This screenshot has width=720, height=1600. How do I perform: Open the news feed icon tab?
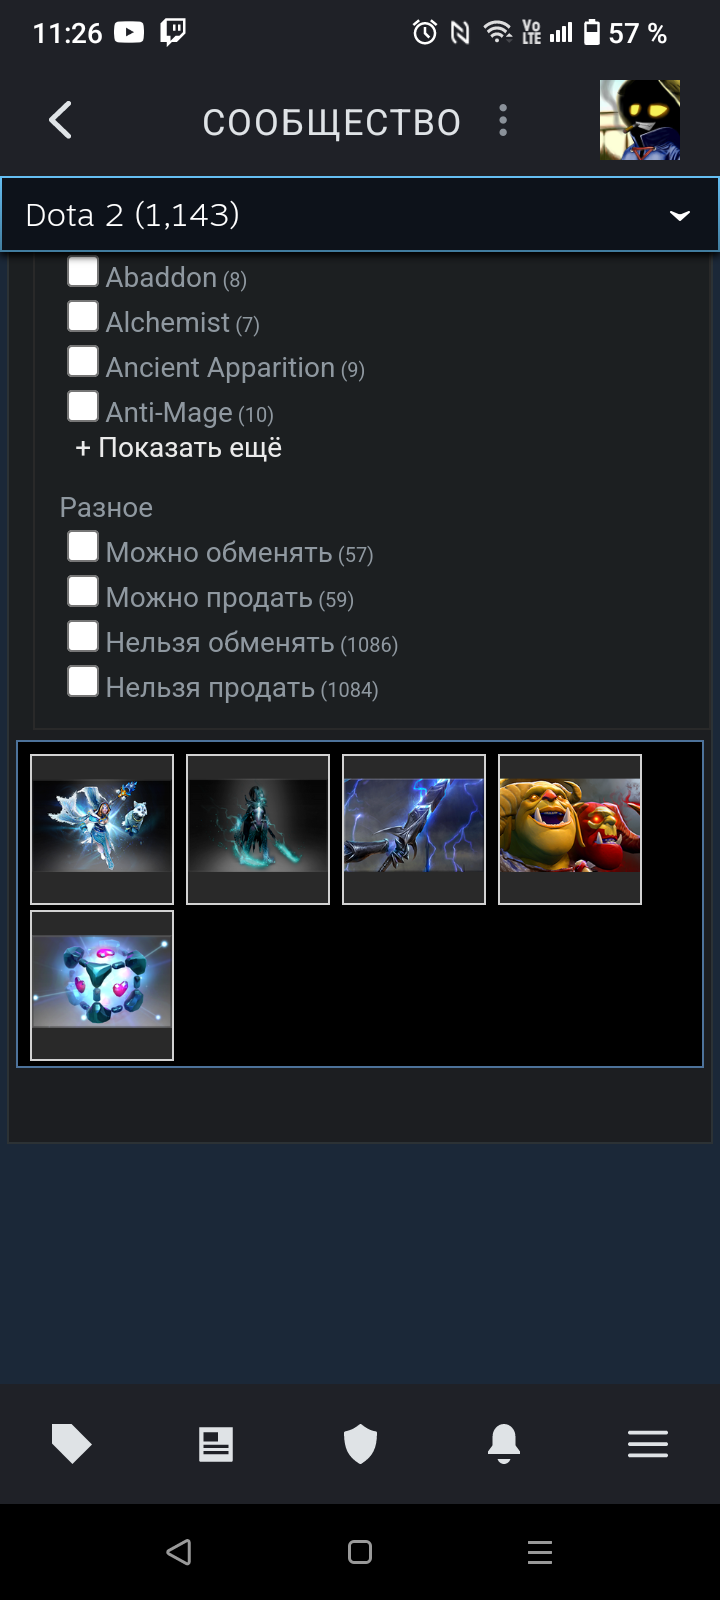click(x=216, y=1444)
